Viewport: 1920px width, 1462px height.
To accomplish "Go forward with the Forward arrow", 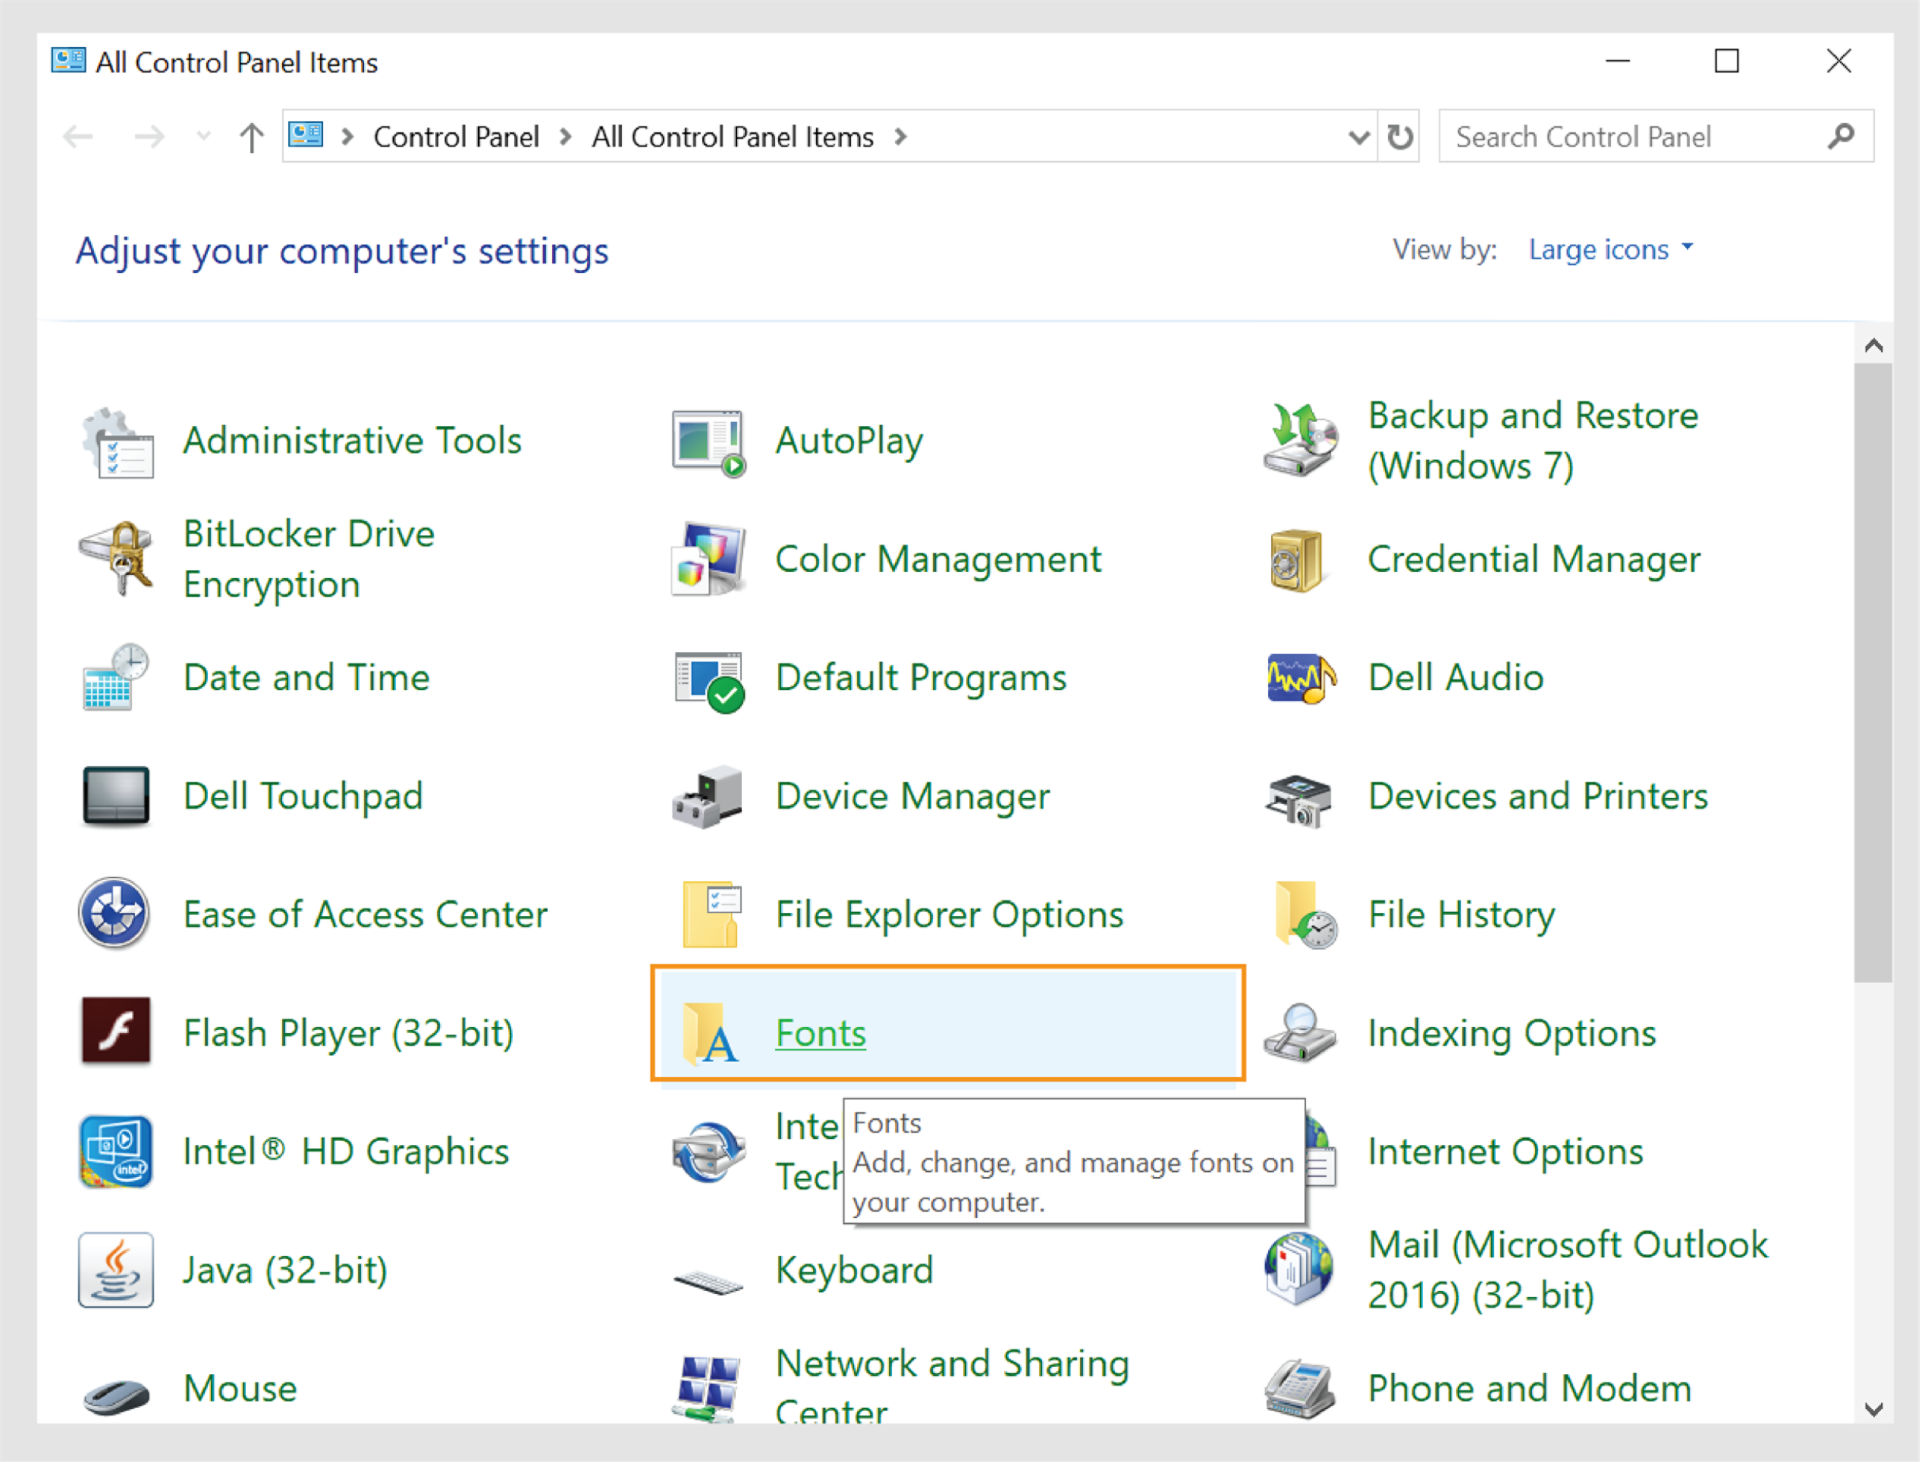I will tap(148, 136).
